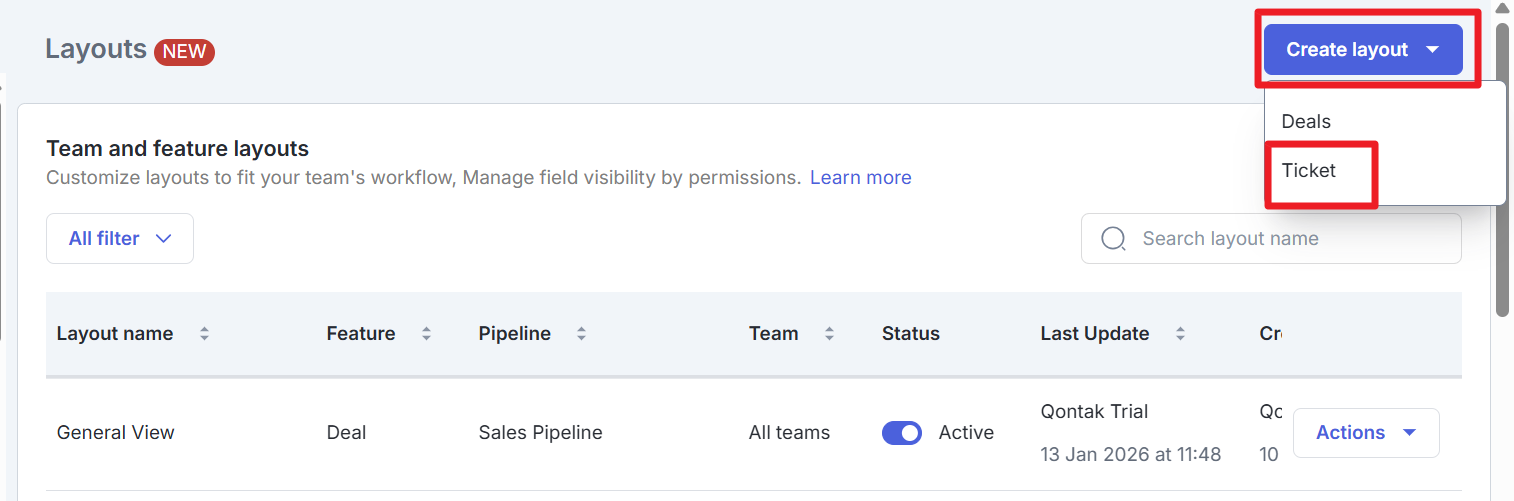This screenshot has width=1514, height=501.
Task: Collapse the Create layout dropdown
Action: [1362, 50]
